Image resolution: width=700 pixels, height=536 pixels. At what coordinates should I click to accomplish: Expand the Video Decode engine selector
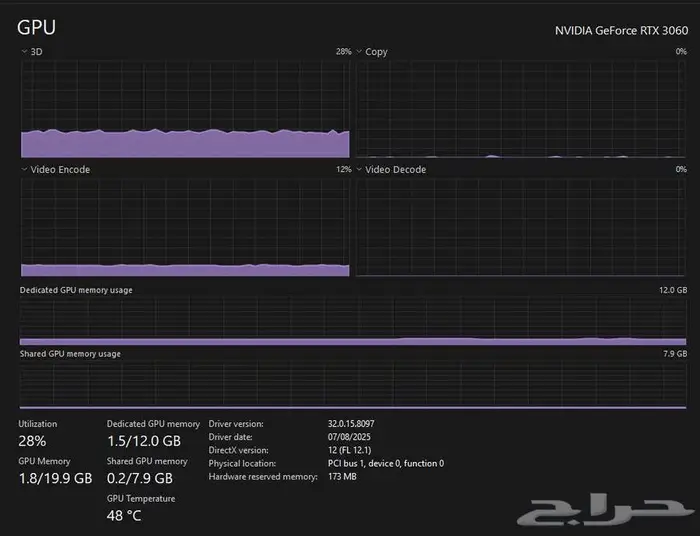pyautogui.click(x=360, y=170)
